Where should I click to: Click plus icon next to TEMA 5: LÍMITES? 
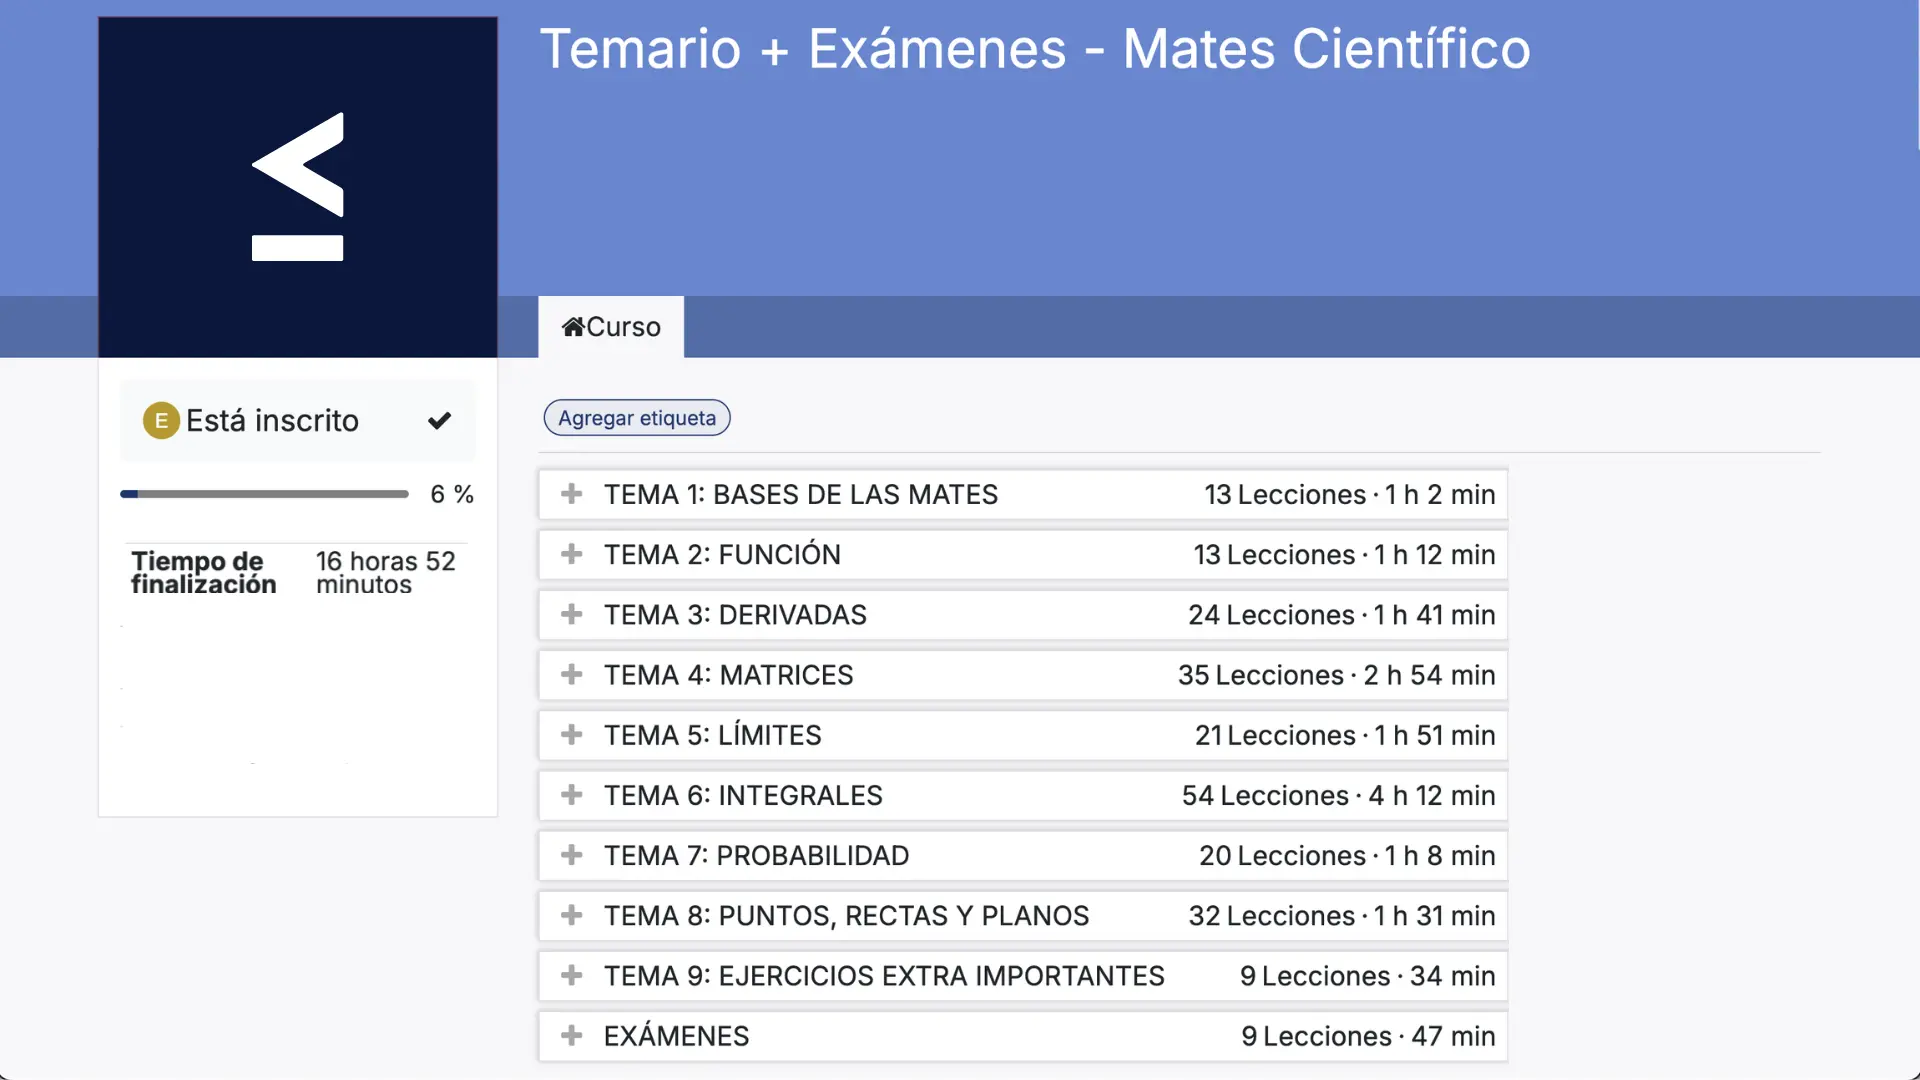click(571, 735)
